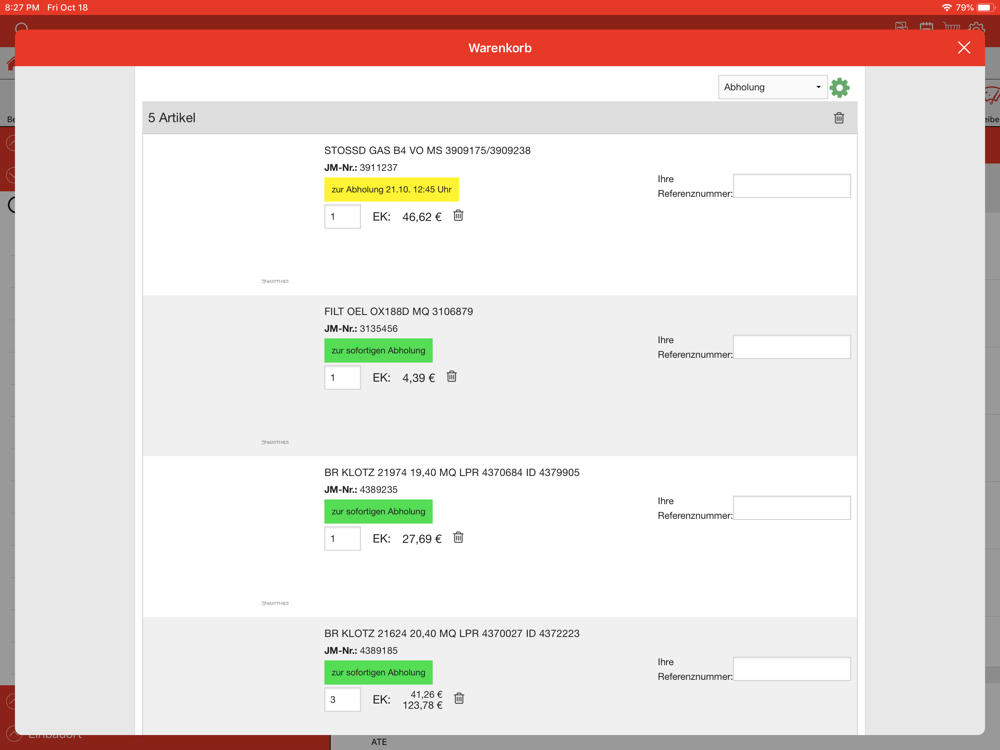
Task: Select item title BR KLOTZ 21974 19,40 MQ
Action: pos(452,473)
